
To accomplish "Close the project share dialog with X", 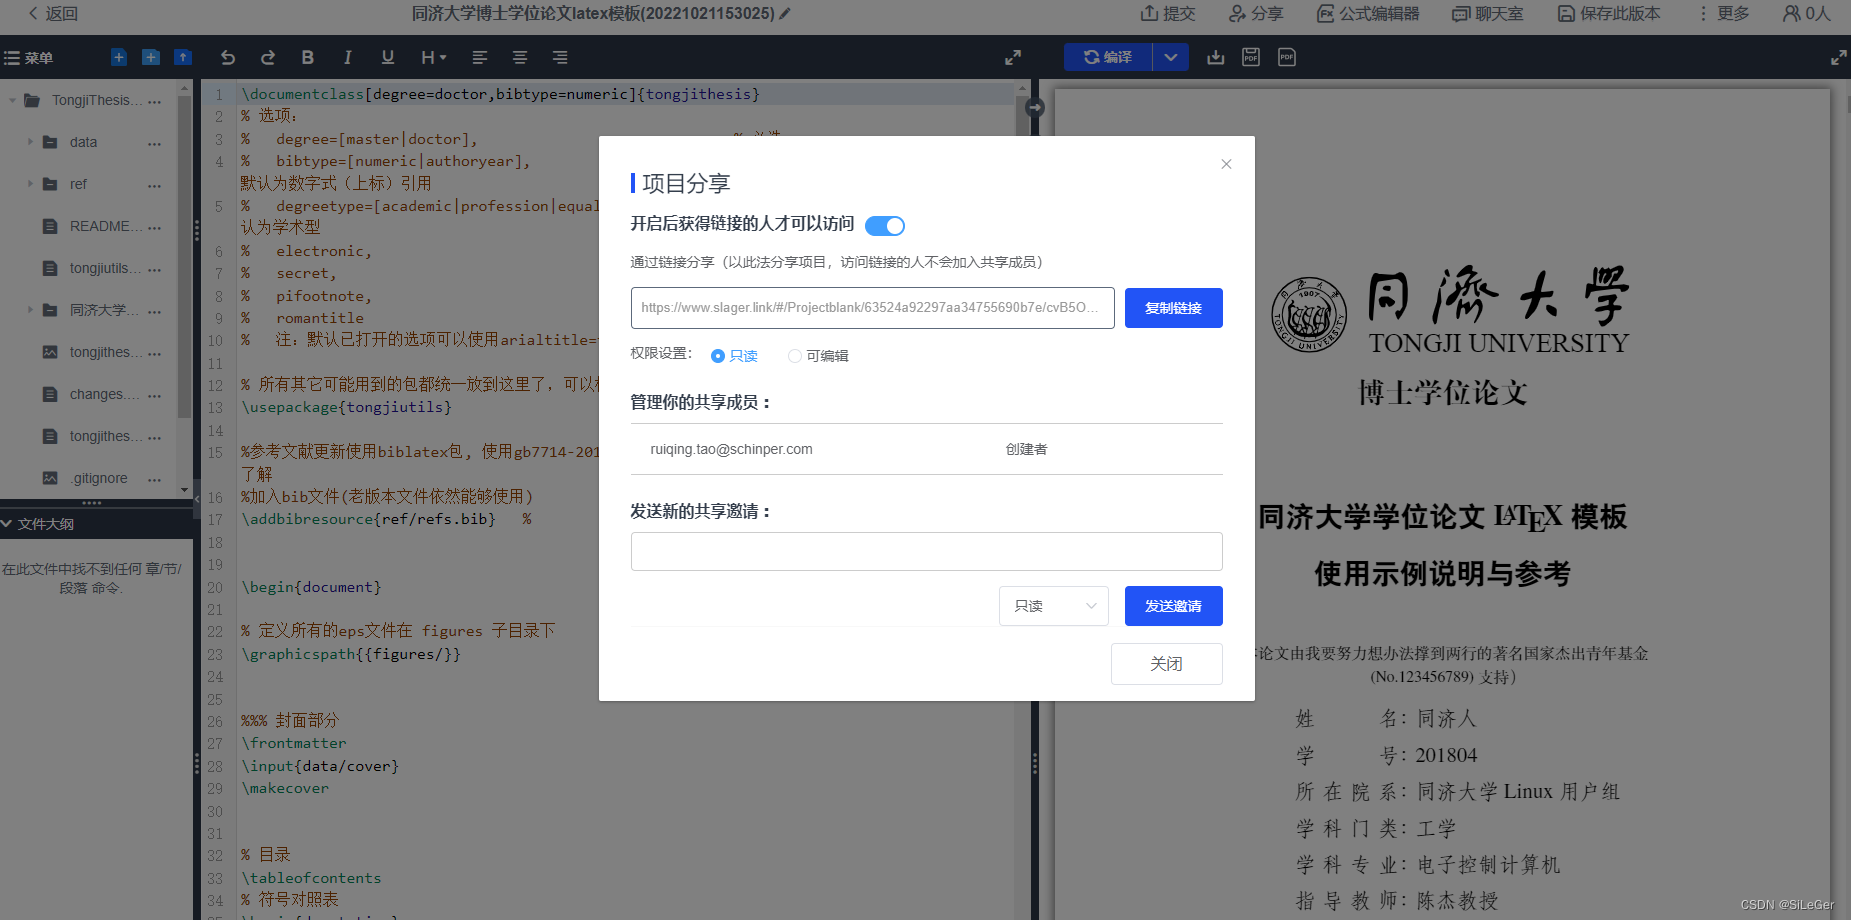I will point(1226,164).
